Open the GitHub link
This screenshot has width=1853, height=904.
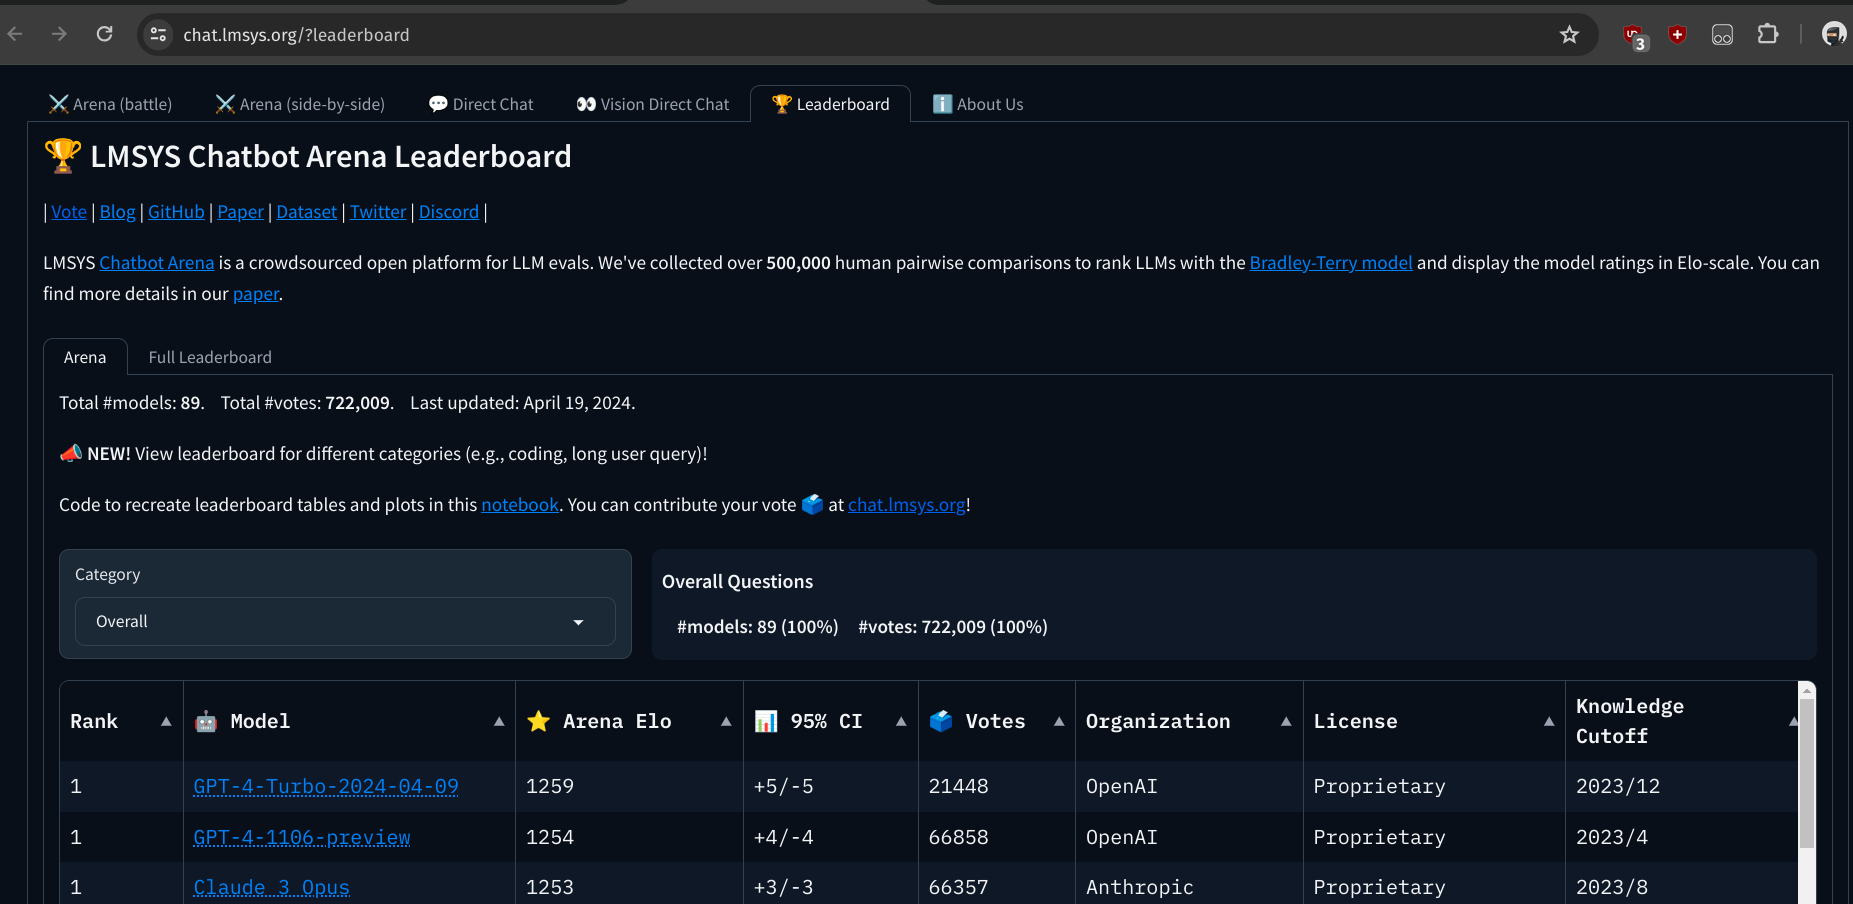tap(176, 212)
